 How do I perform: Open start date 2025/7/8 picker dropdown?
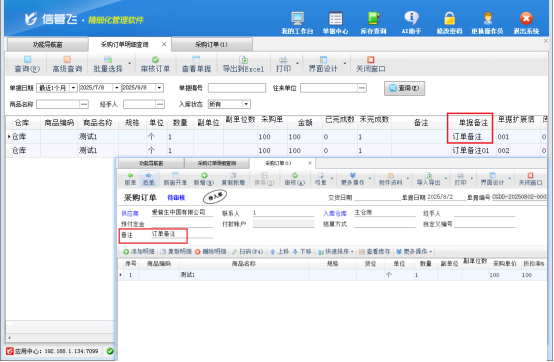click(x=117, y=88)
